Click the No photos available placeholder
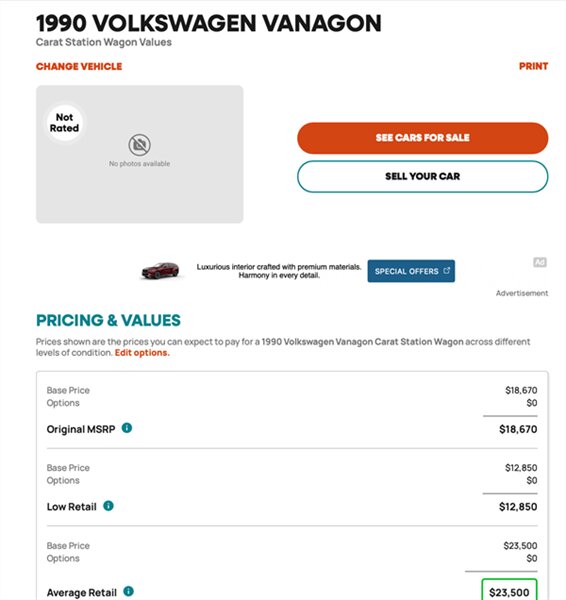This screenshot has height=600, width=566. [x=139, y=154]
